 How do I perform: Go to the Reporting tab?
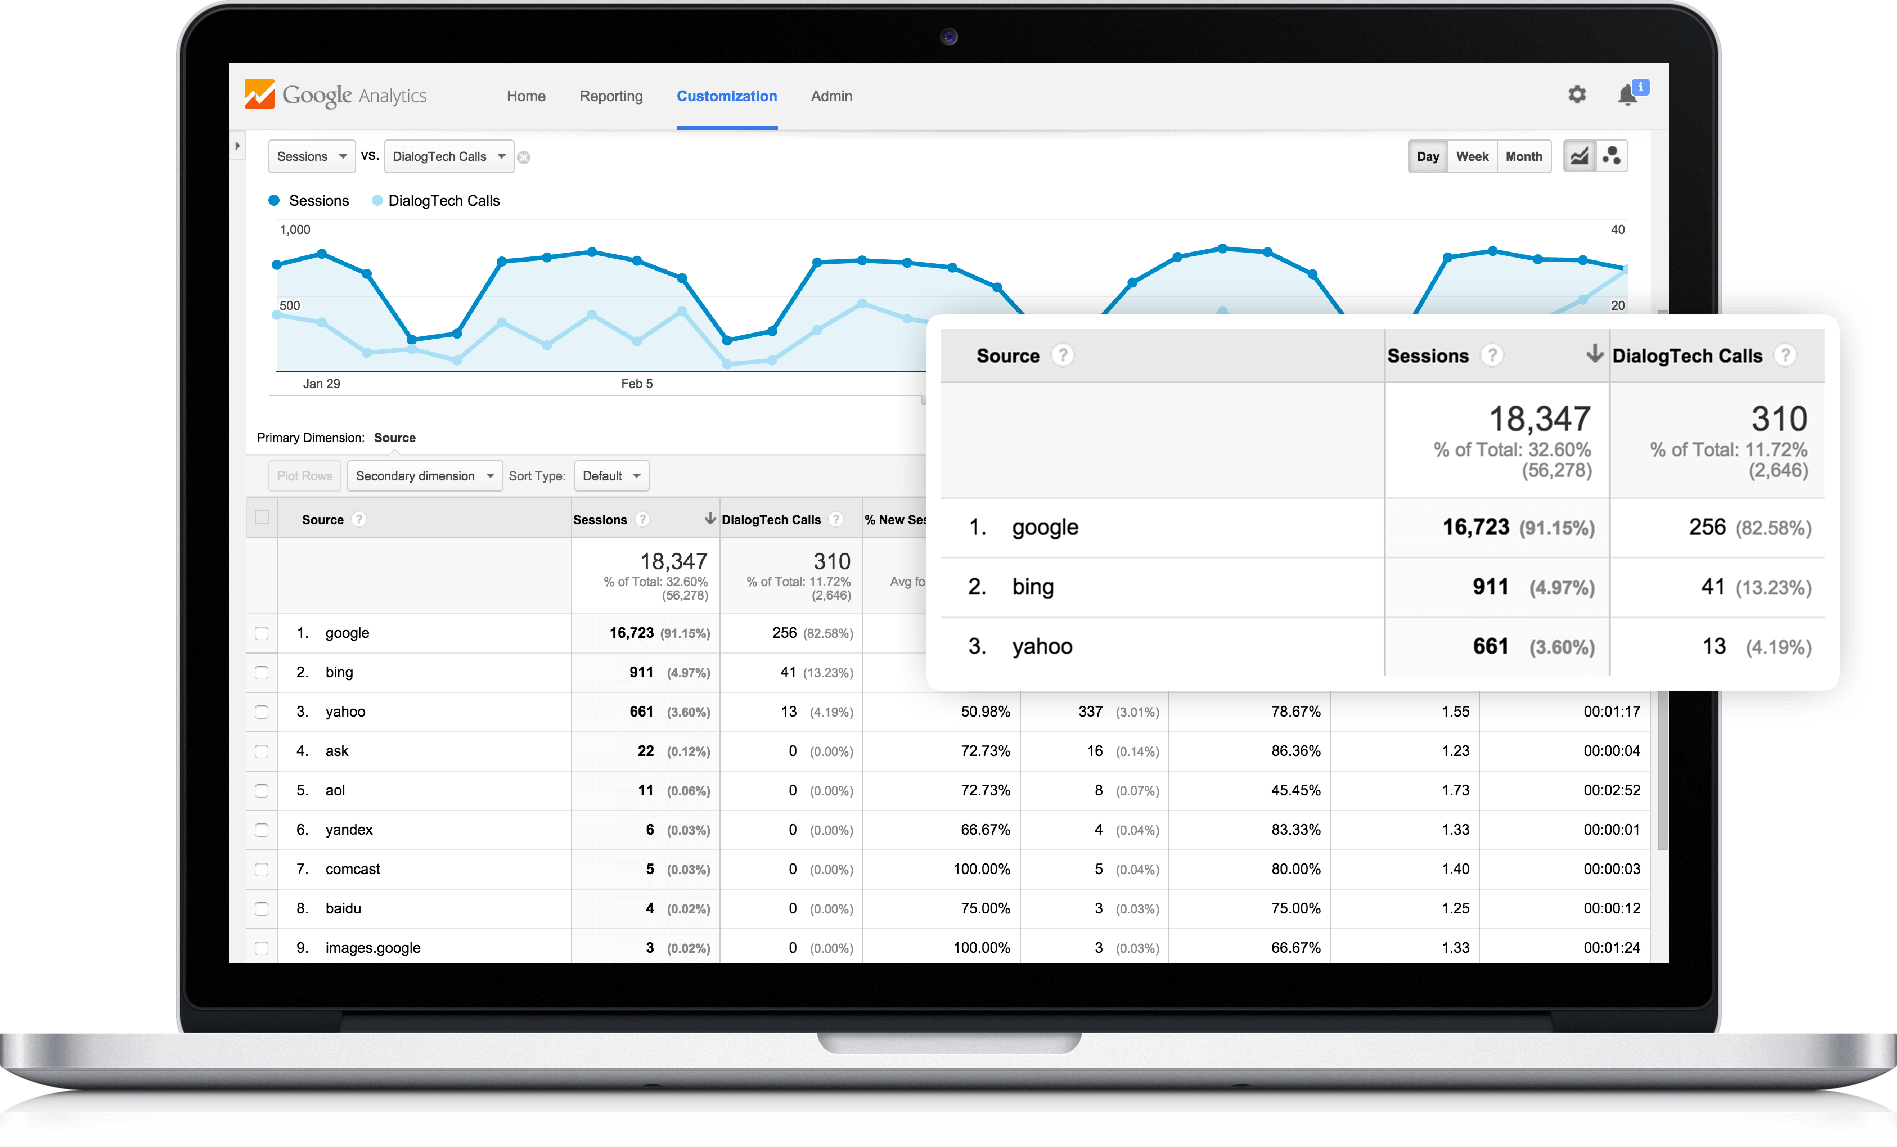click(x=611, y=96)
